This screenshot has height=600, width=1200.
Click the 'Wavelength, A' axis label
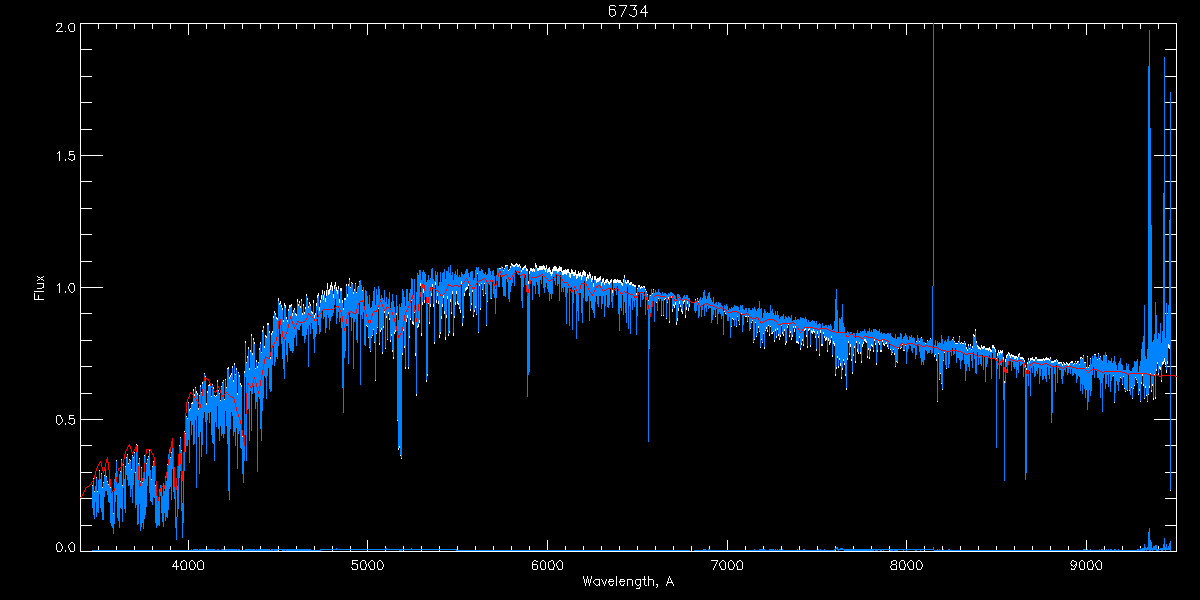(627, 581)
